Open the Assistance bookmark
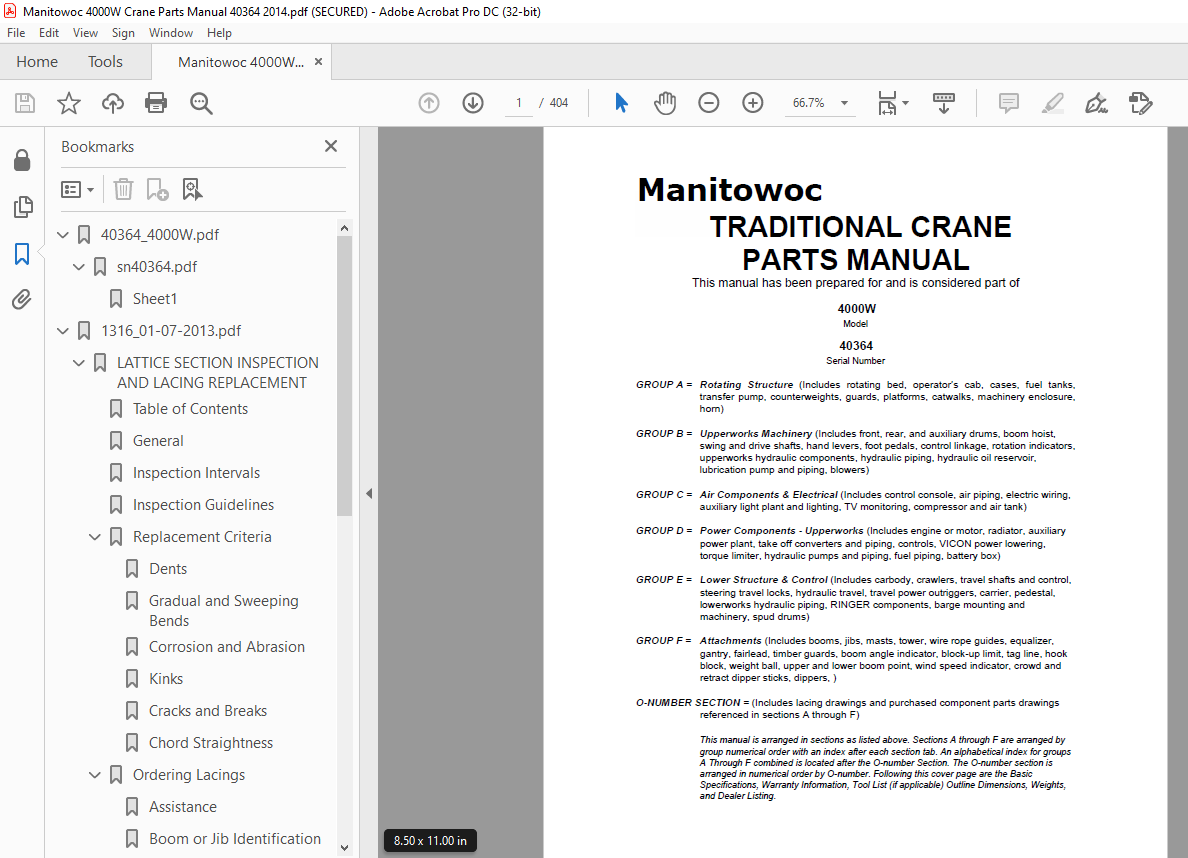Screen dimensions: 1188x858 click(x=183, y=807)
